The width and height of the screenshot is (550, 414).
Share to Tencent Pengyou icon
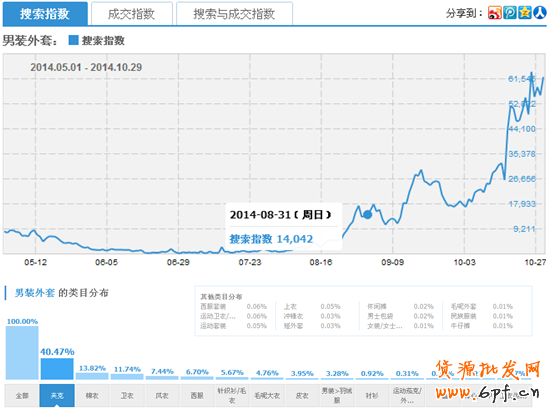coord(510,13)
